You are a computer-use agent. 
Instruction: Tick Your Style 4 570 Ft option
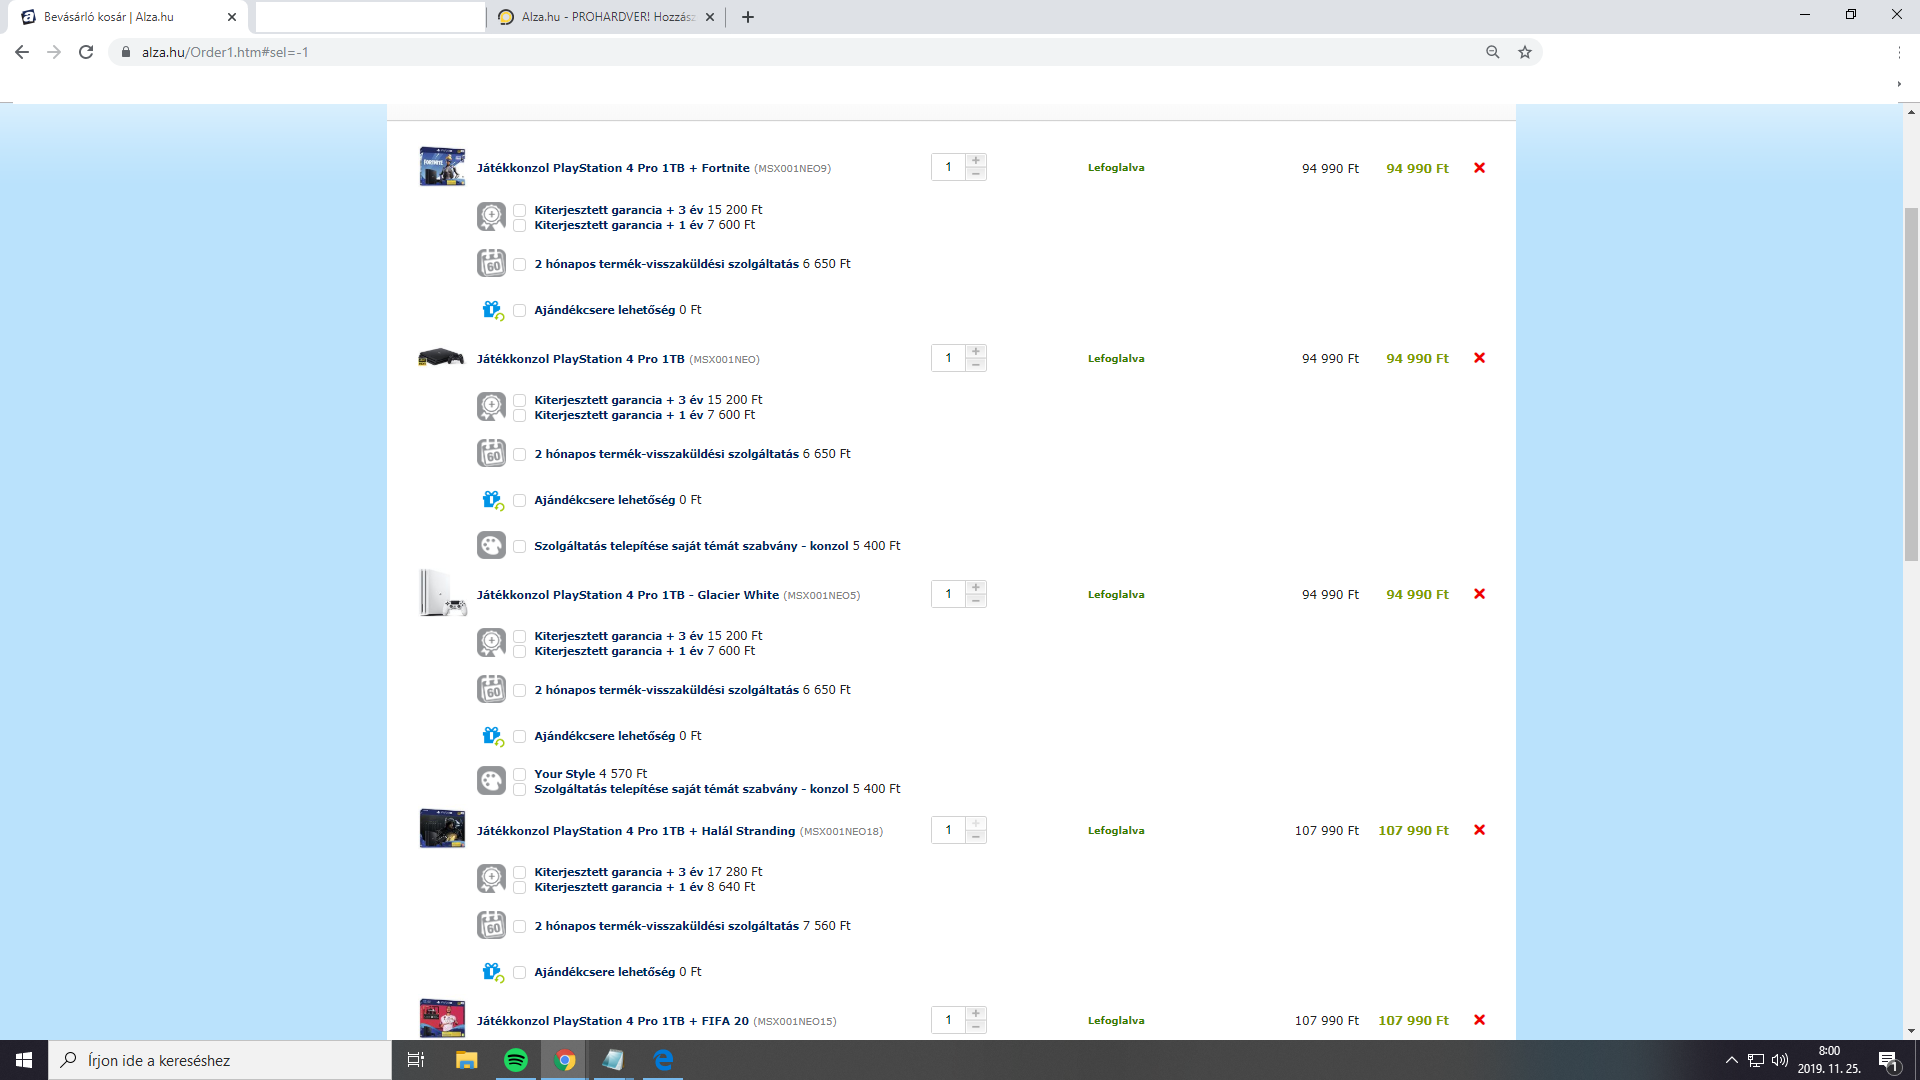520,774
